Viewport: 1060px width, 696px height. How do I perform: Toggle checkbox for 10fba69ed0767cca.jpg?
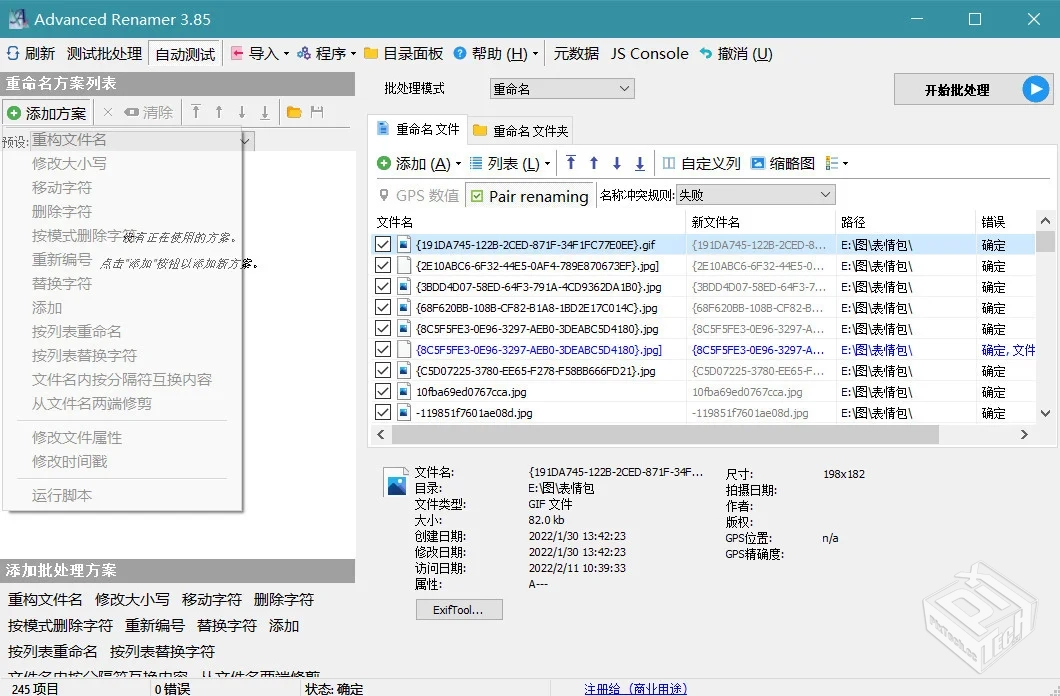click(x=383, y=391)
